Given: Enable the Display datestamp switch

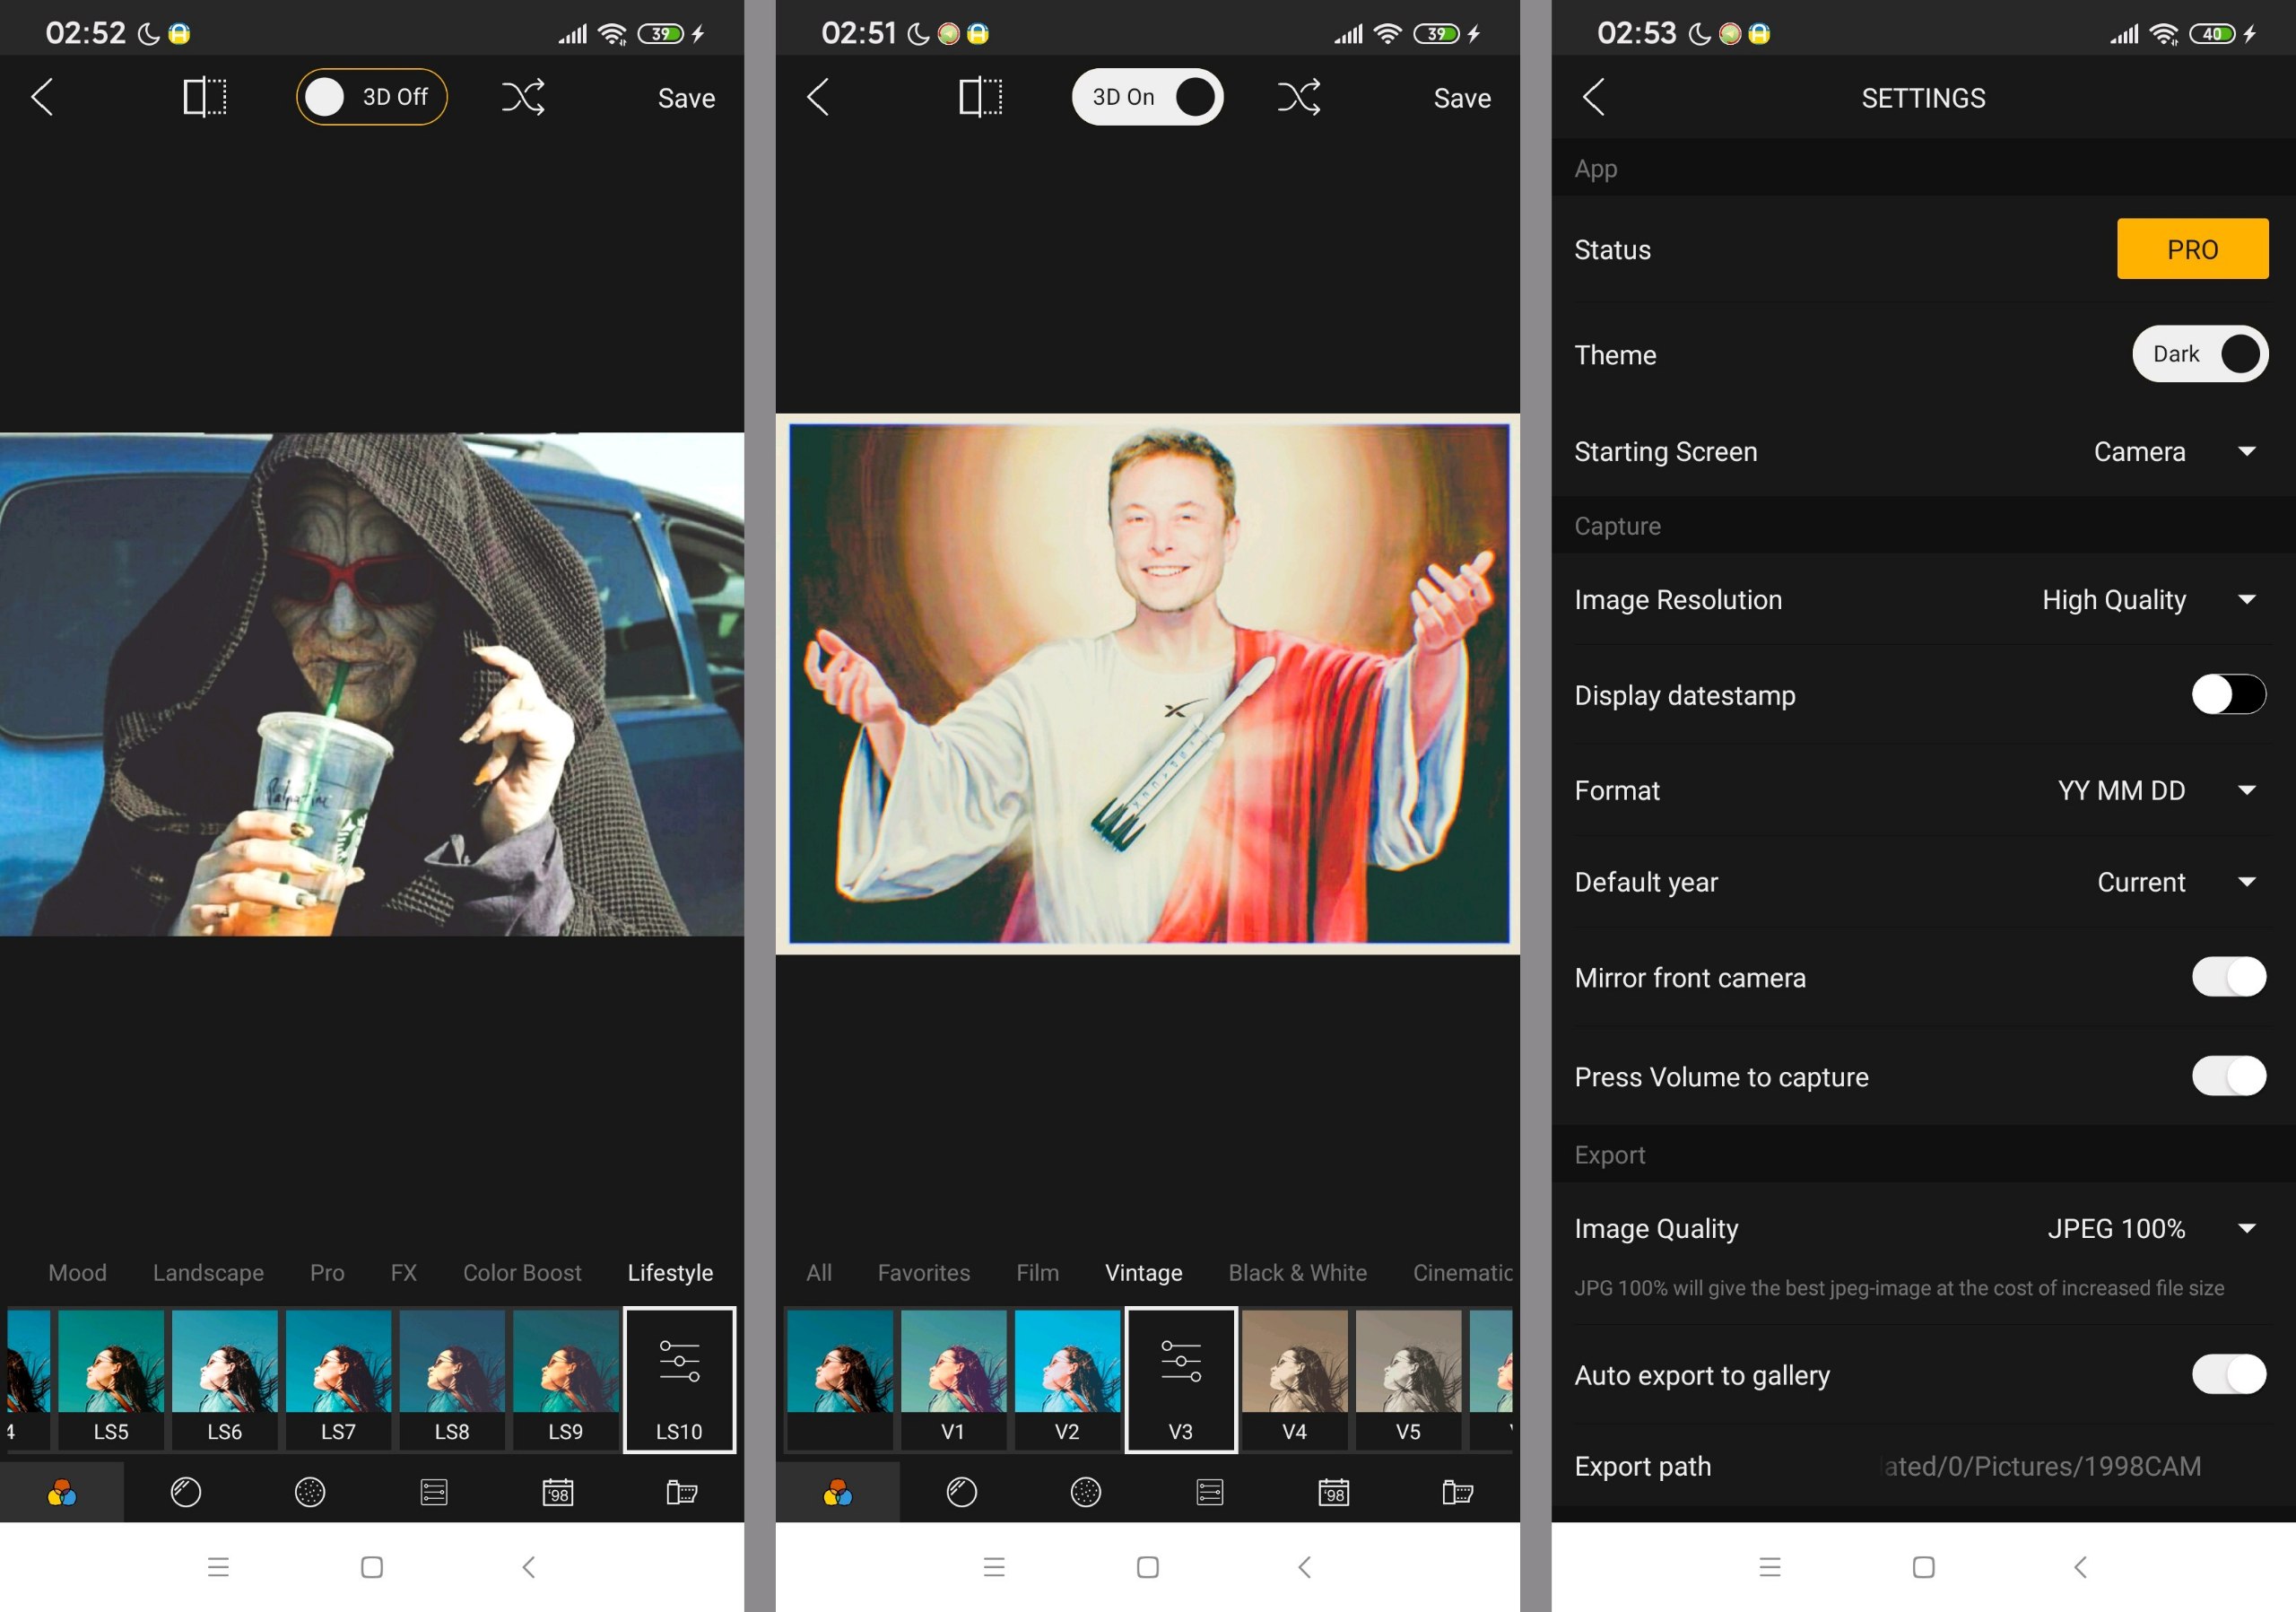Looking at the screenshot, I should point(2228,694).
